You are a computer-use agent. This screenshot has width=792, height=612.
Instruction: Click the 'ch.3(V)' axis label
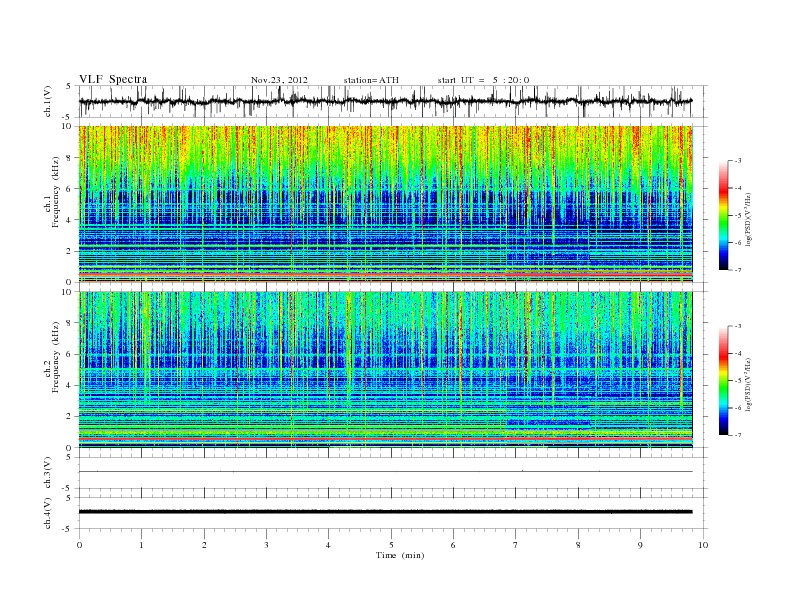(47, 473)
